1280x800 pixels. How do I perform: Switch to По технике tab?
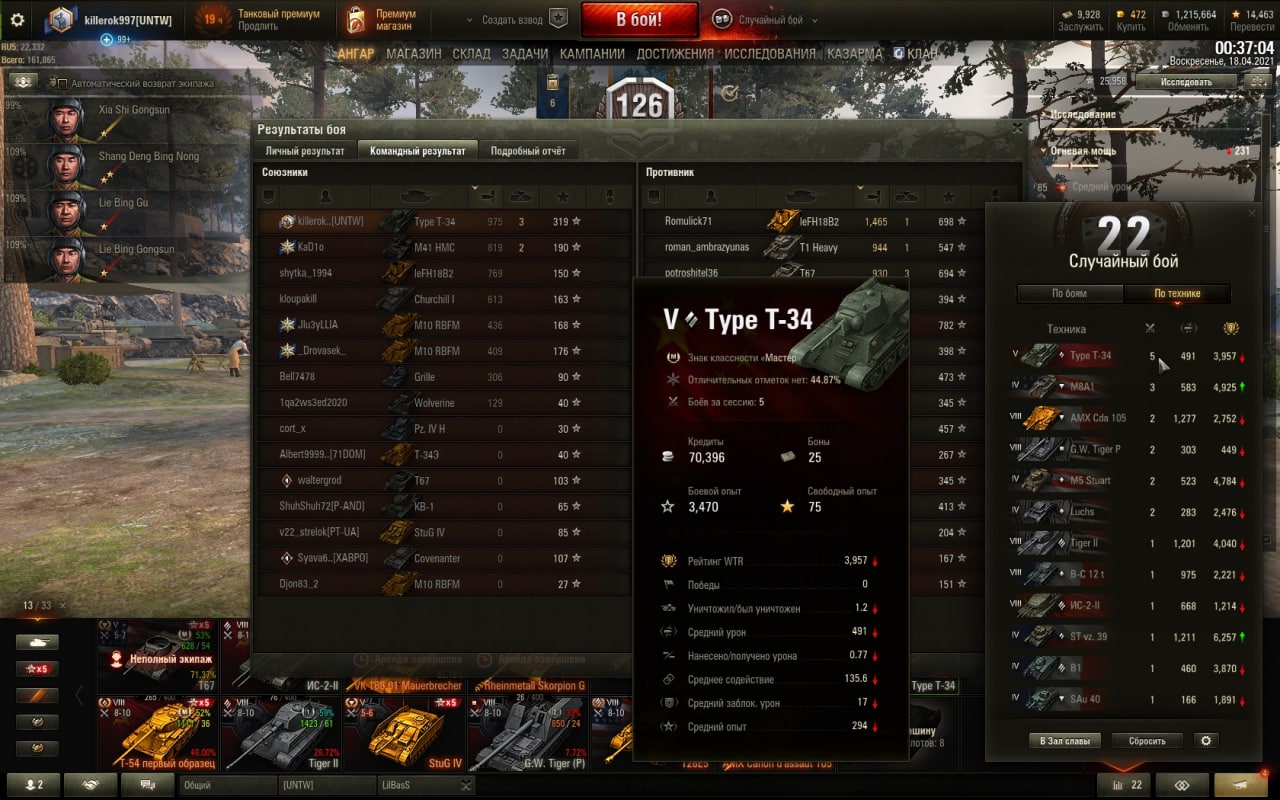point(1177,293)
